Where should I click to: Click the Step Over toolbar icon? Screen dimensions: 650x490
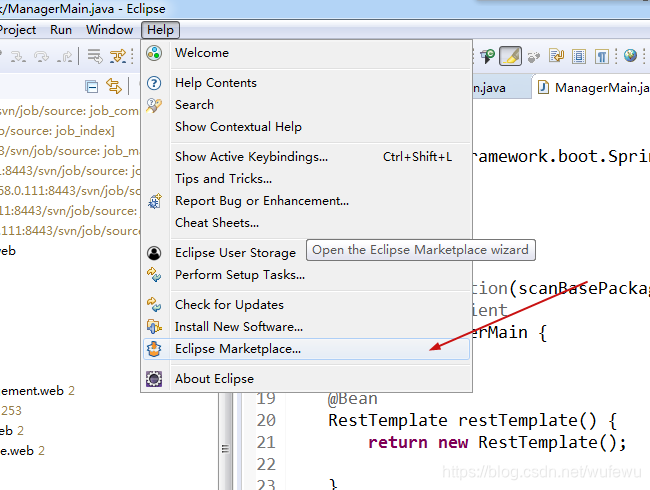click(x=41, y=56)
